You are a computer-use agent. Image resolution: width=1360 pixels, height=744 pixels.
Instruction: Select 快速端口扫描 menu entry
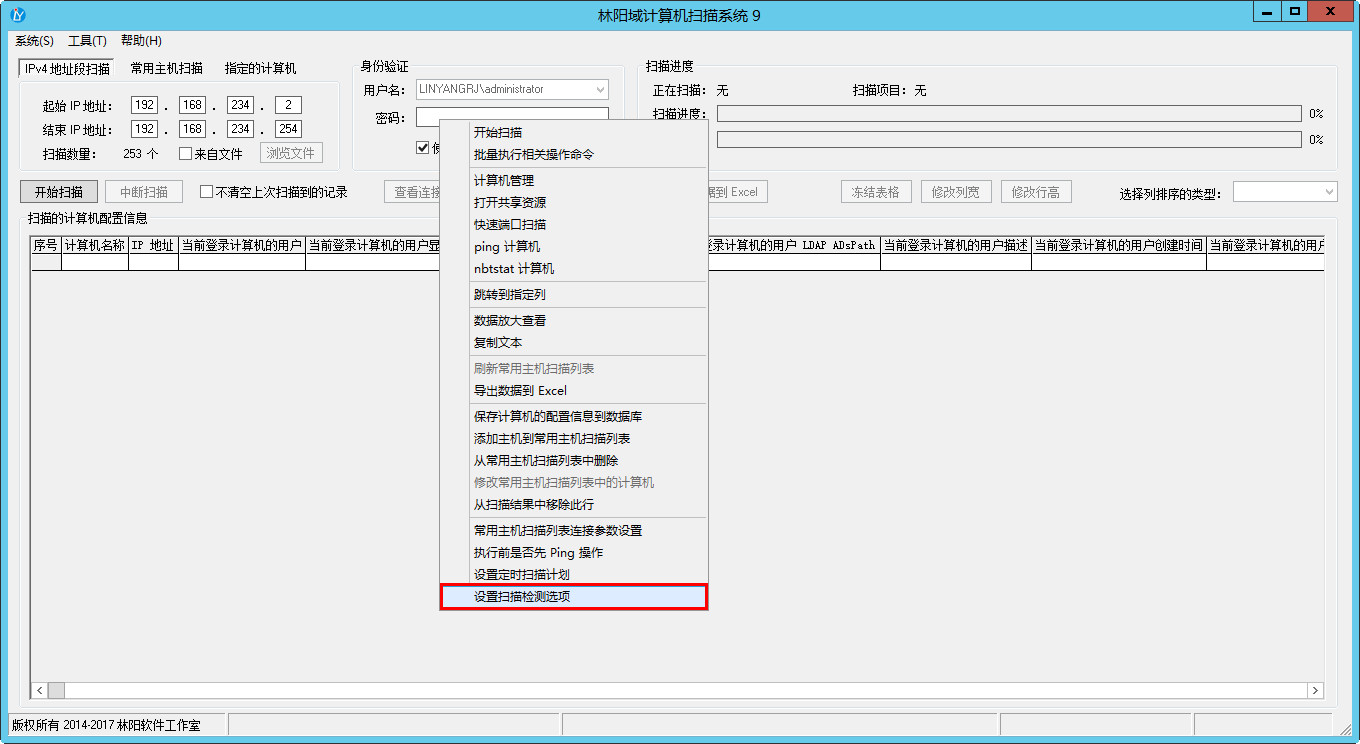point(574,224)
